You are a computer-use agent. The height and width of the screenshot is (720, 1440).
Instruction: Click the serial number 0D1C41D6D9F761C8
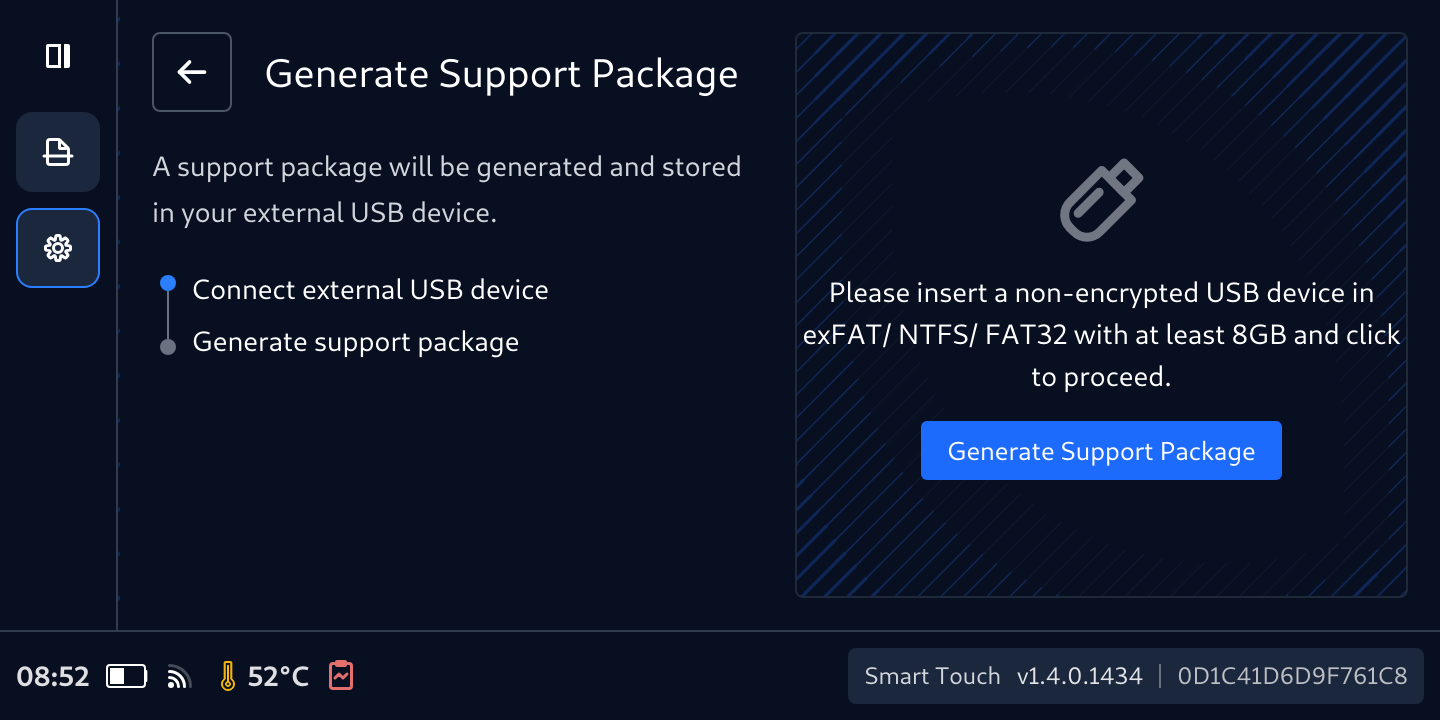click(x=1292, y=677)
